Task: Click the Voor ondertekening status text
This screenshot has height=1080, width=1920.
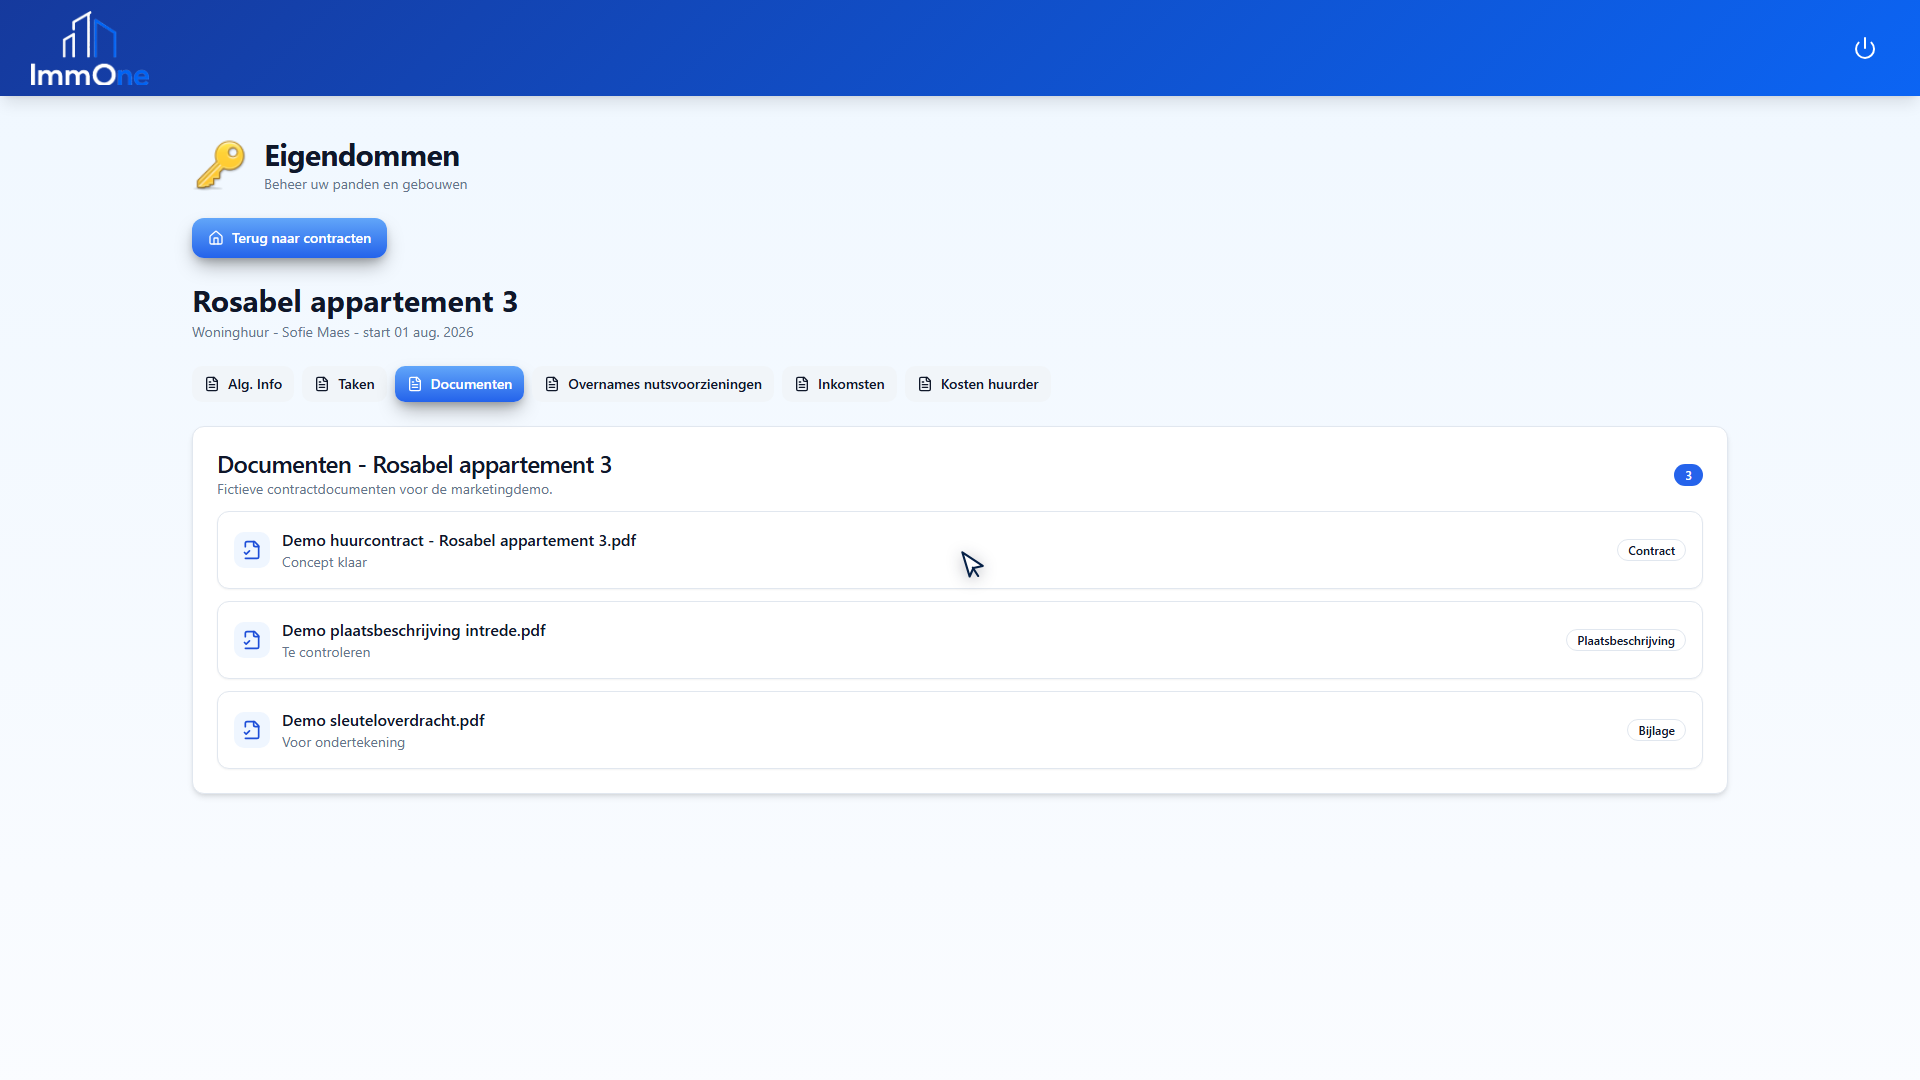Action: coord(343,742)
